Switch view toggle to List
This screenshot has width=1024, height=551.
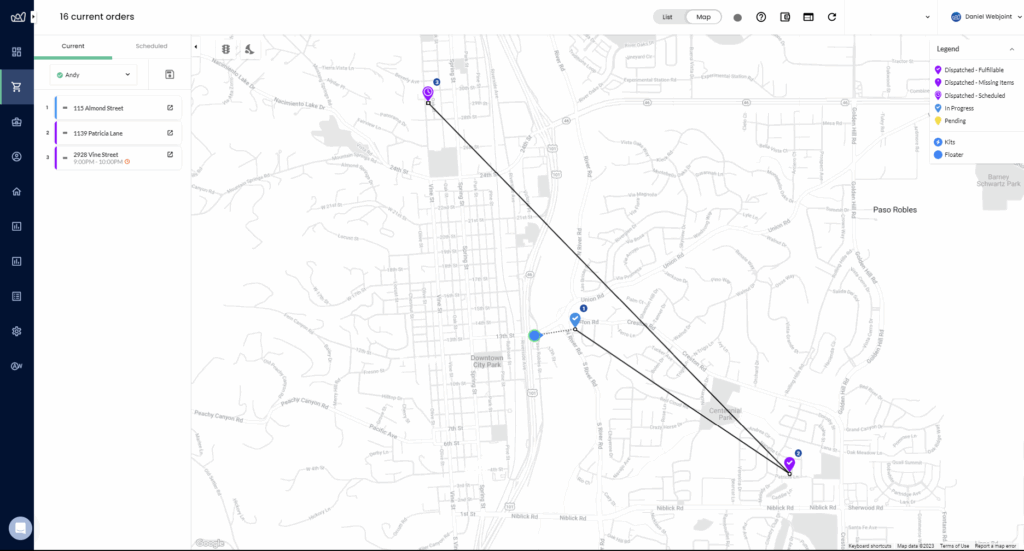(x=667, y=17)
